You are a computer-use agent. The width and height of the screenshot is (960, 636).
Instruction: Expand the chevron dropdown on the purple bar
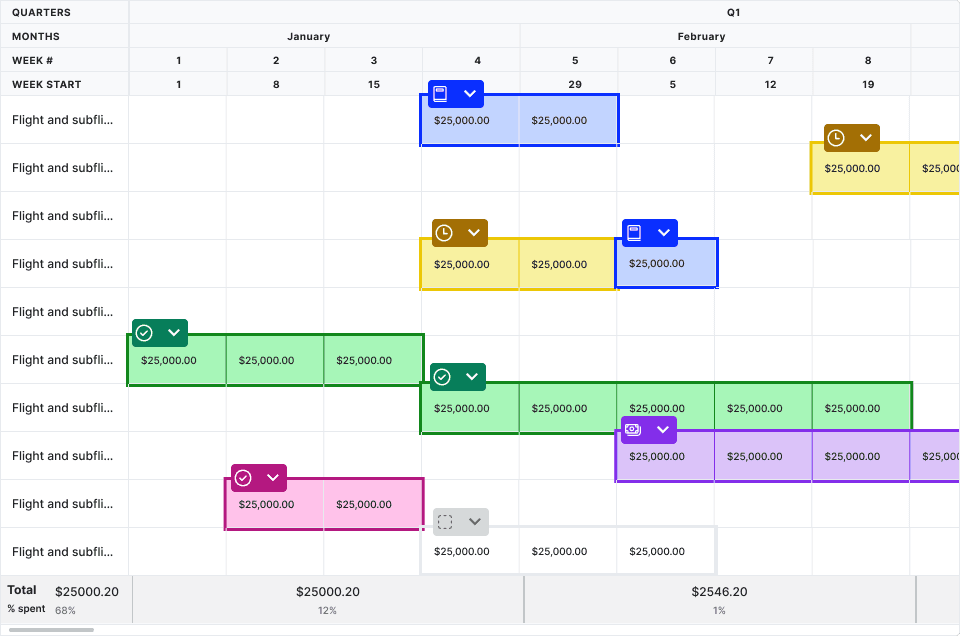[662, 430]
